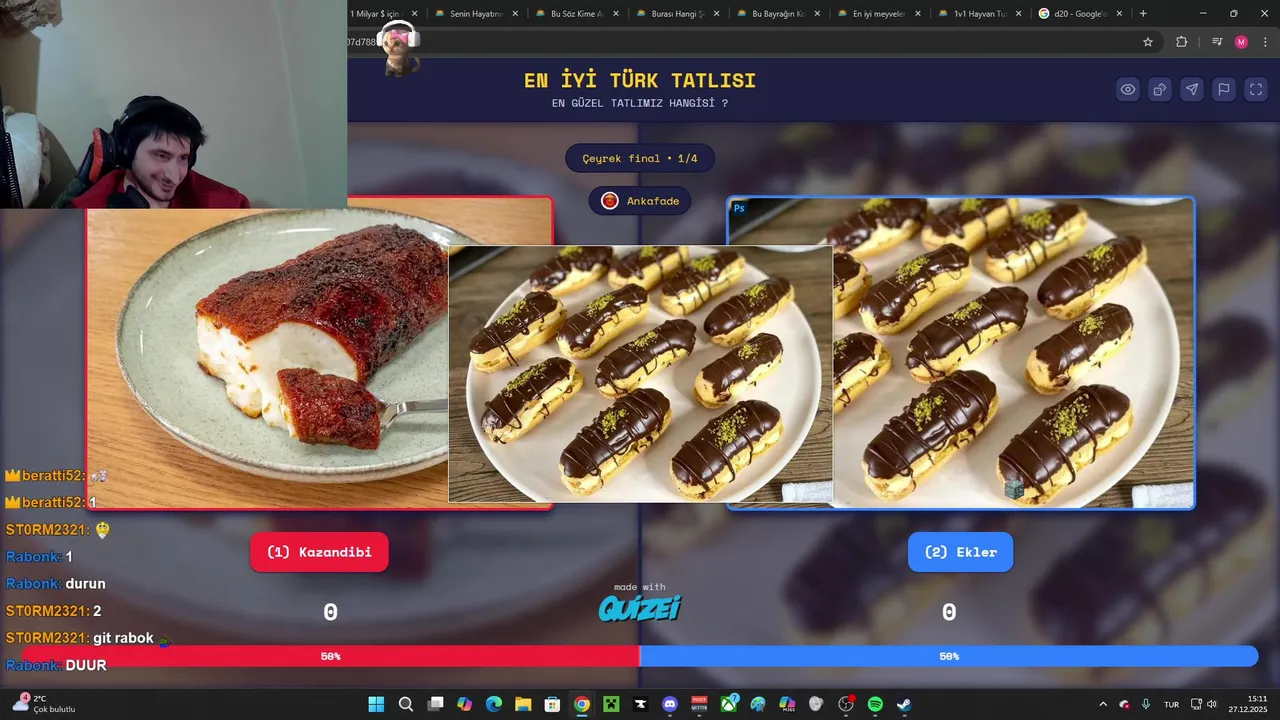Open Task View on the taskbar
Screen dimensions: 1280x720
coord(435,704)
